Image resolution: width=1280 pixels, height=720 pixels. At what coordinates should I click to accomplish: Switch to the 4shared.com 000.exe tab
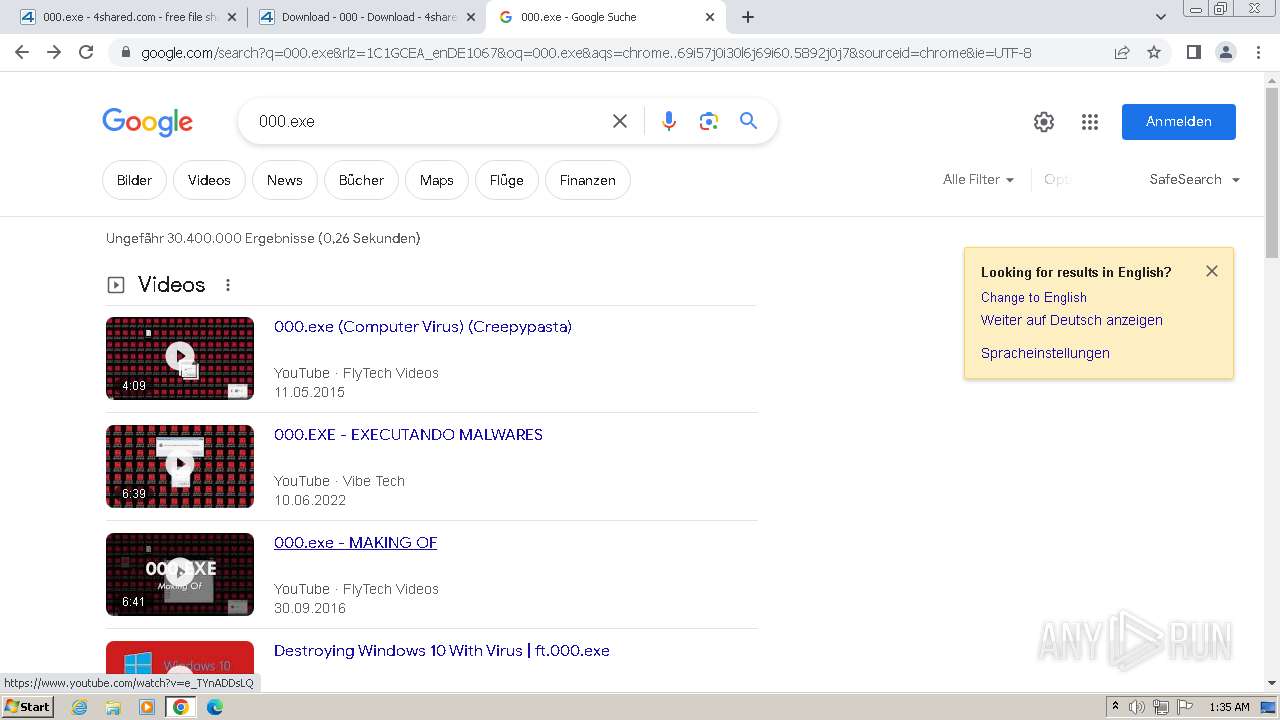pyautogui.click(x=120, y=17)
